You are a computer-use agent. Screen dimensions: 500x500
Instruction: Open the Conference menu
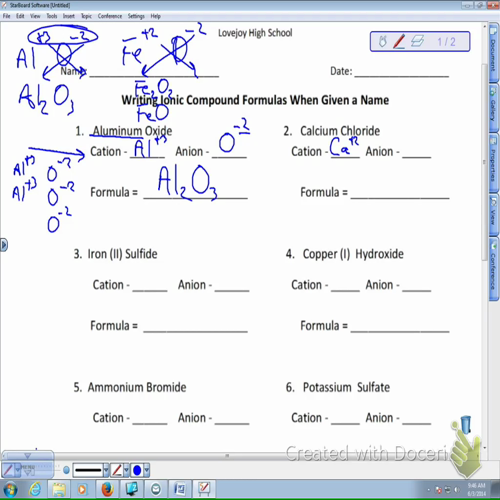110,16
